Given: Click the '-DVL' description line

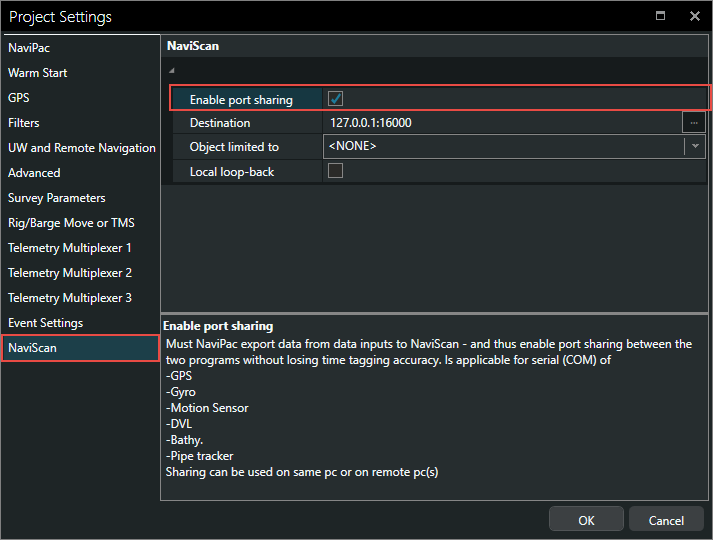Looking at the screenshot, I should click(x=179, y=424).
